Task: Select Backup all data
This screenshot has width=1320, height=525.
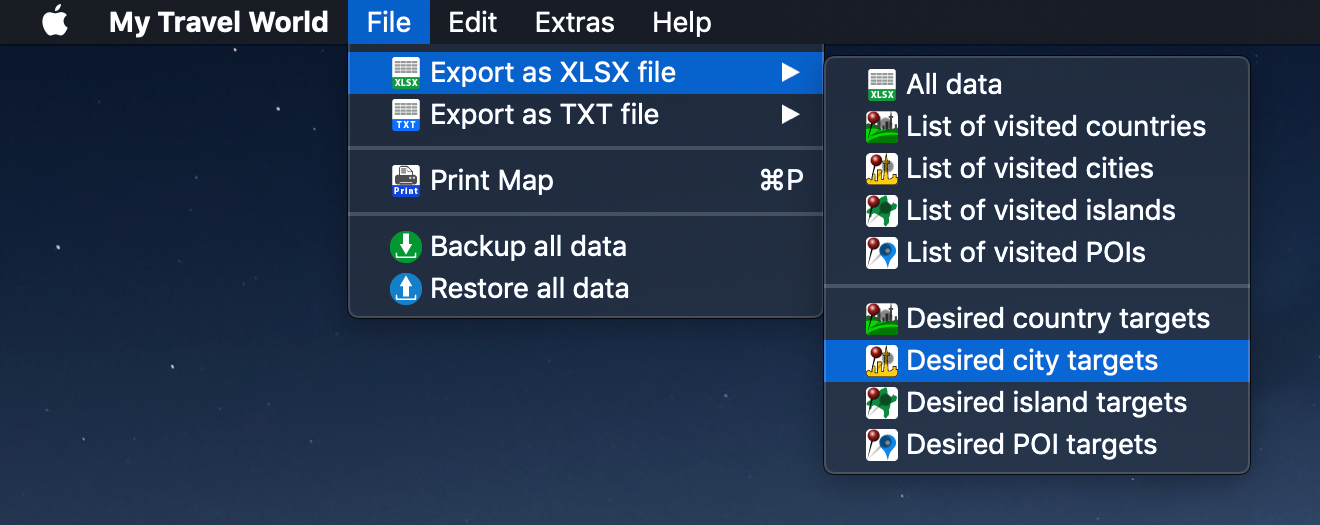Action: [585, 247]
